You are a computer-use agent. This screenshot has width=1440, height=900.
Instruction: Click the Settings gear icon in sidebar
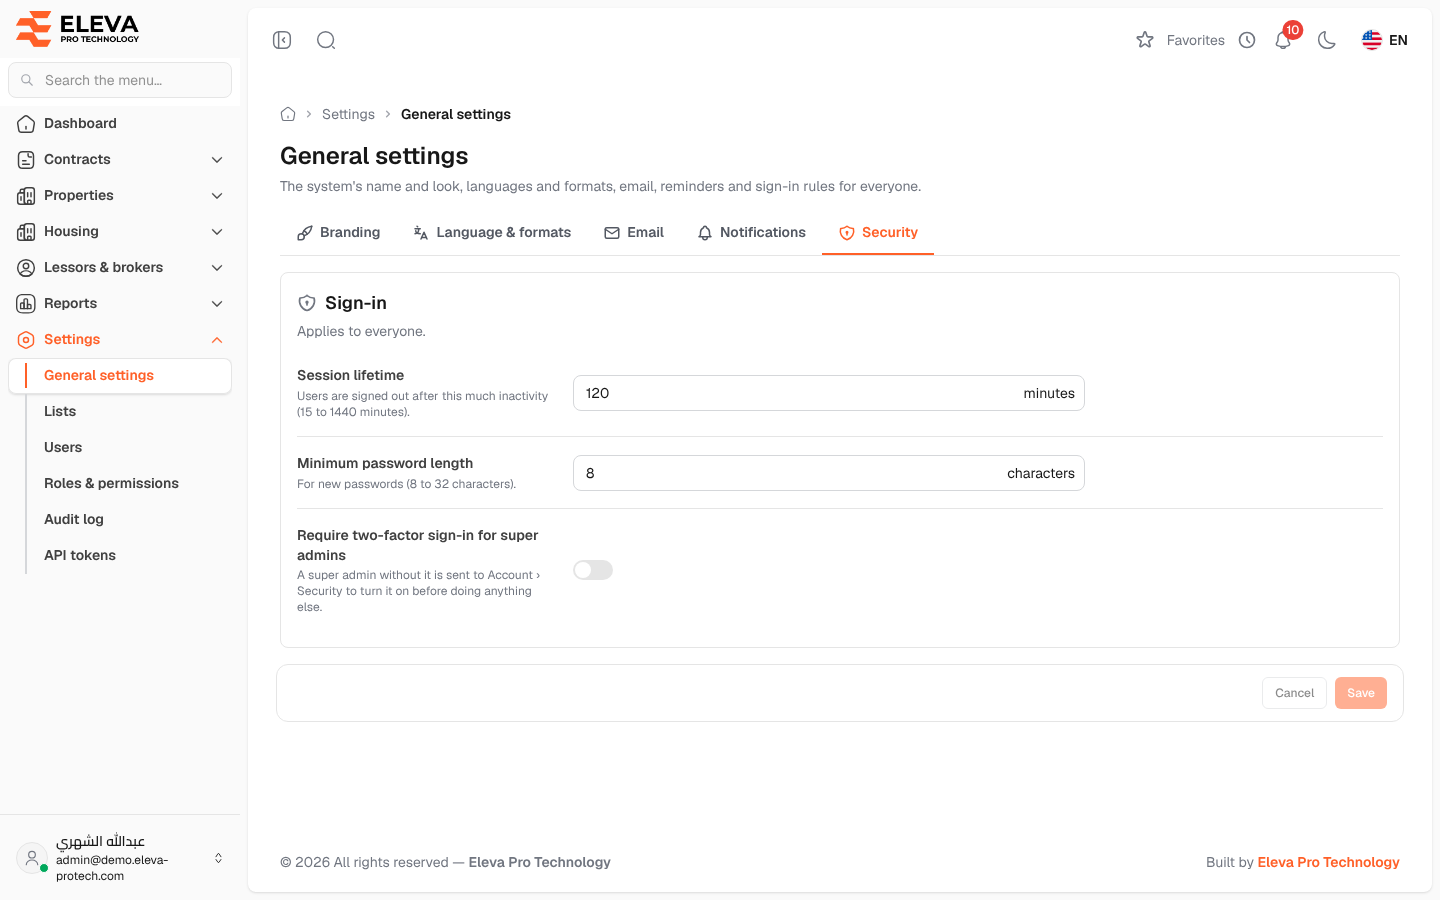point(26,340)
